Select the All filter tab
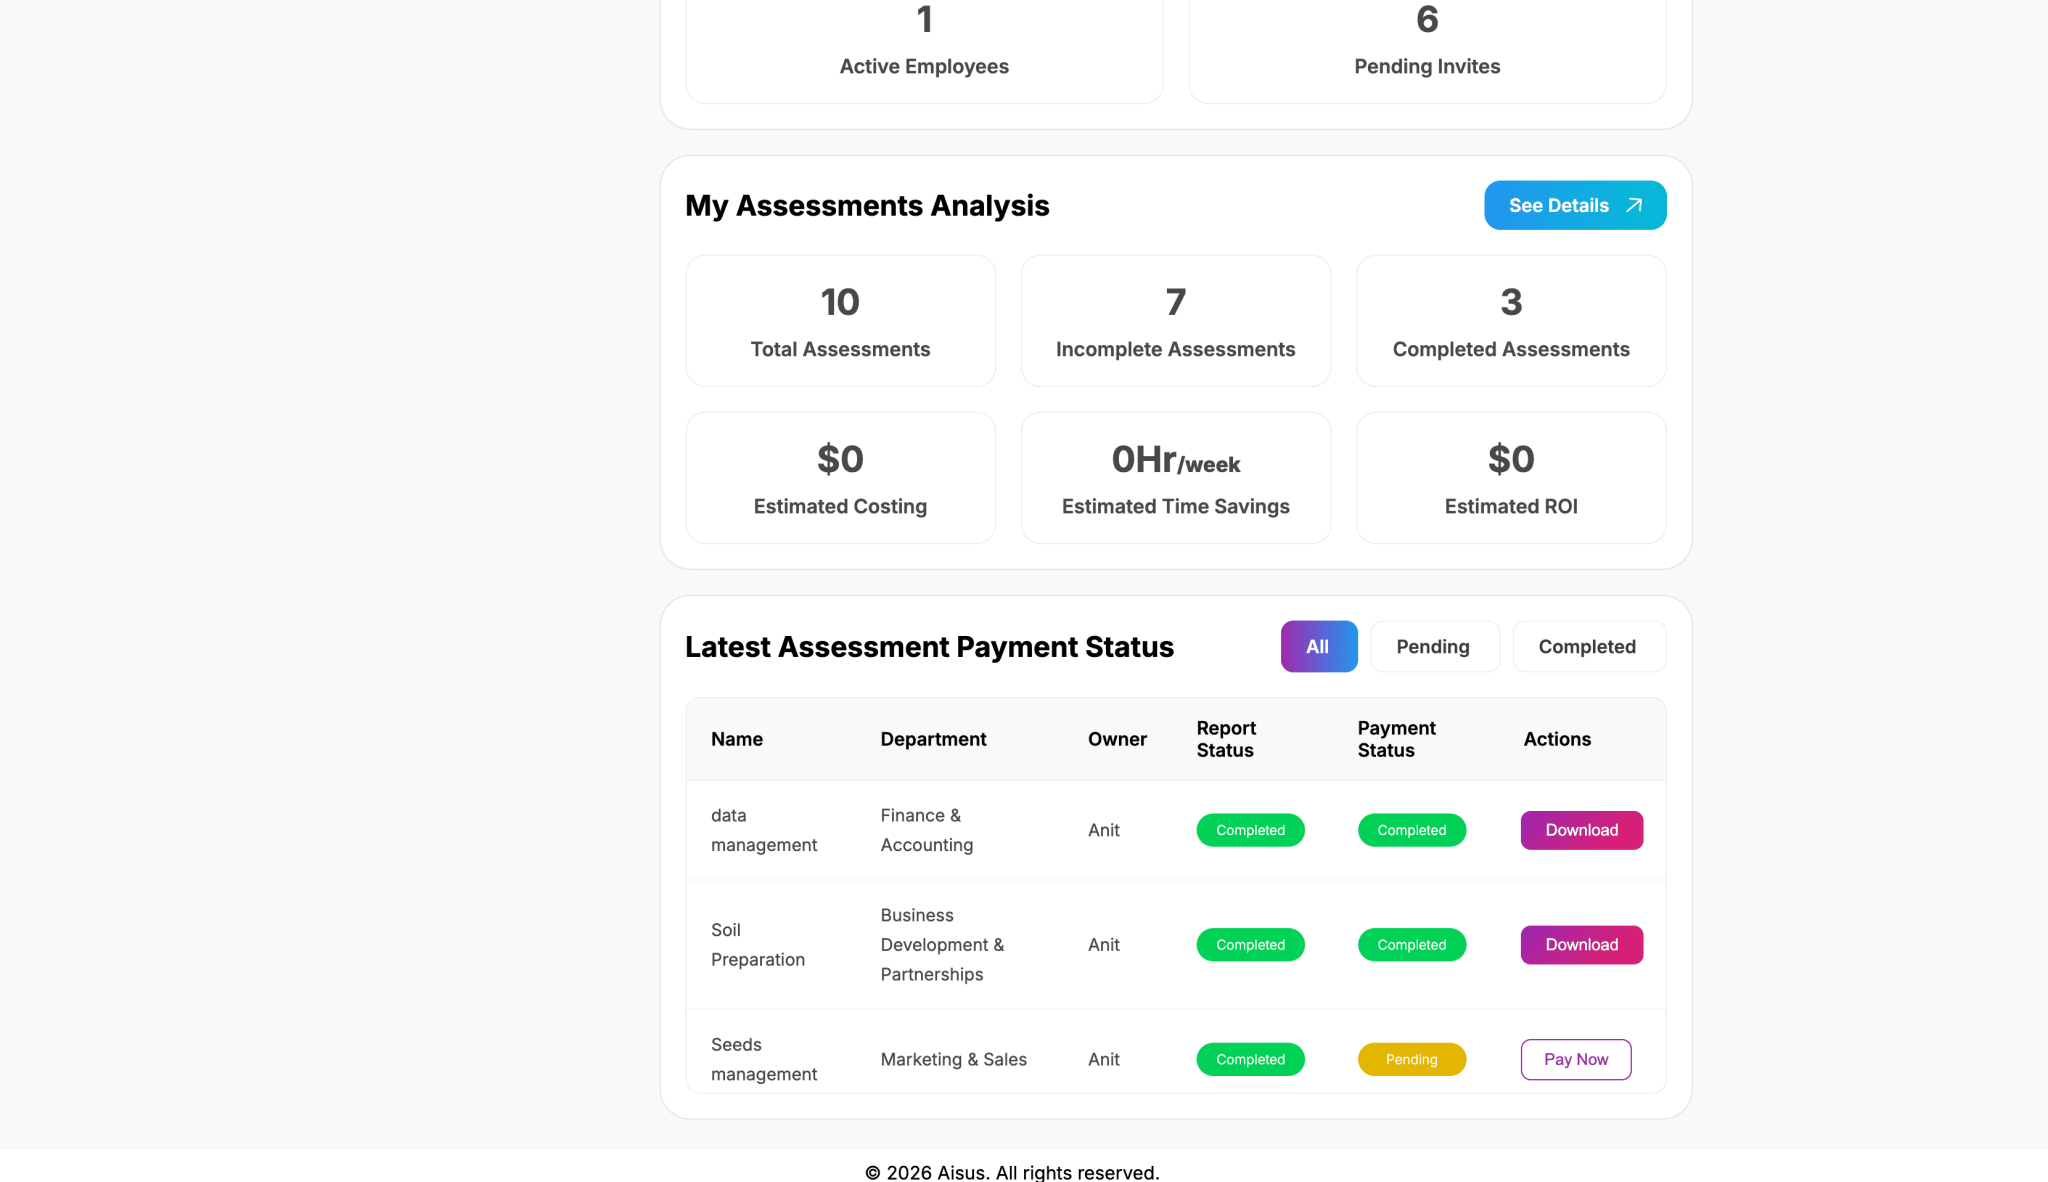This screenshot has width=2048, height=1182. pyautogui.click(x=1318, y=647)
